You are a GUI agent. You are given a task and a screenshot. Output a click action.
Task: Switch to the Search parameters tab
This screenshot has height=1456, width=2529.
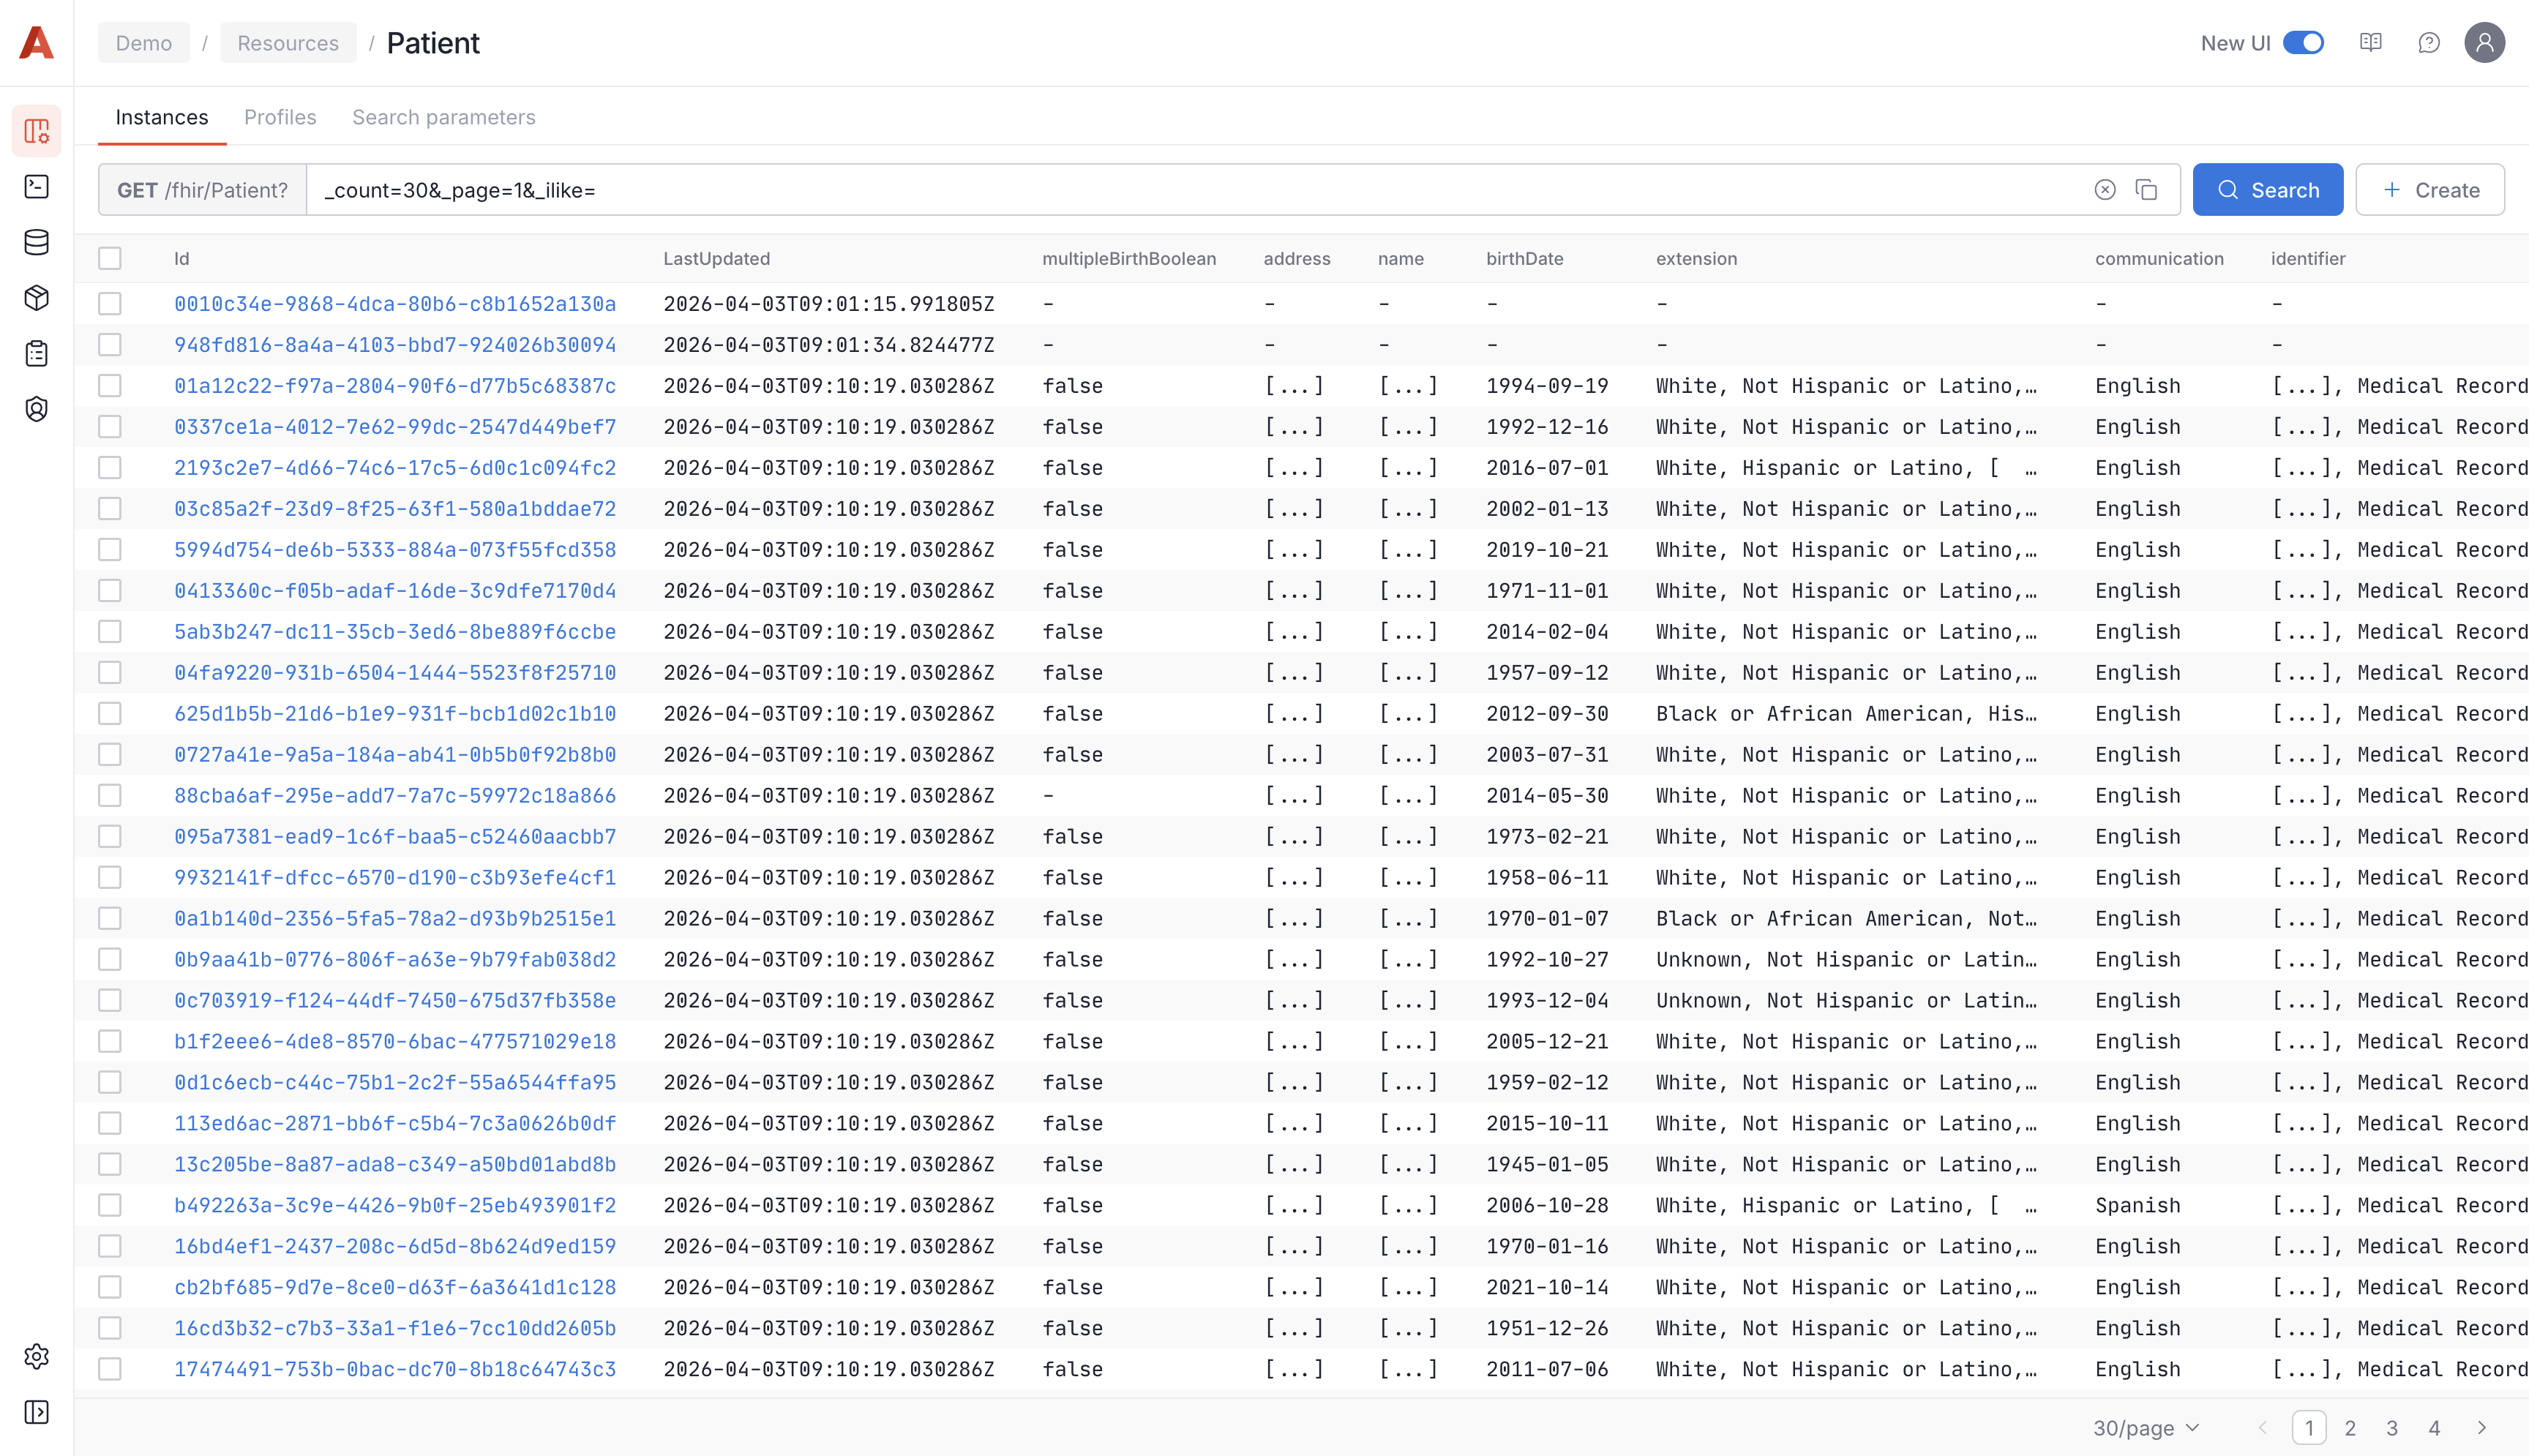pos(443,117)
